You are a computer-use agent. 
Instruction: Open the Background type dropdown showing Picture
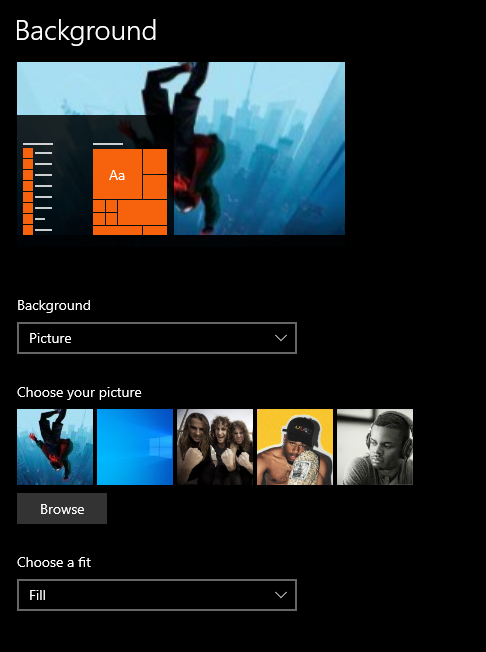point(157,338)
